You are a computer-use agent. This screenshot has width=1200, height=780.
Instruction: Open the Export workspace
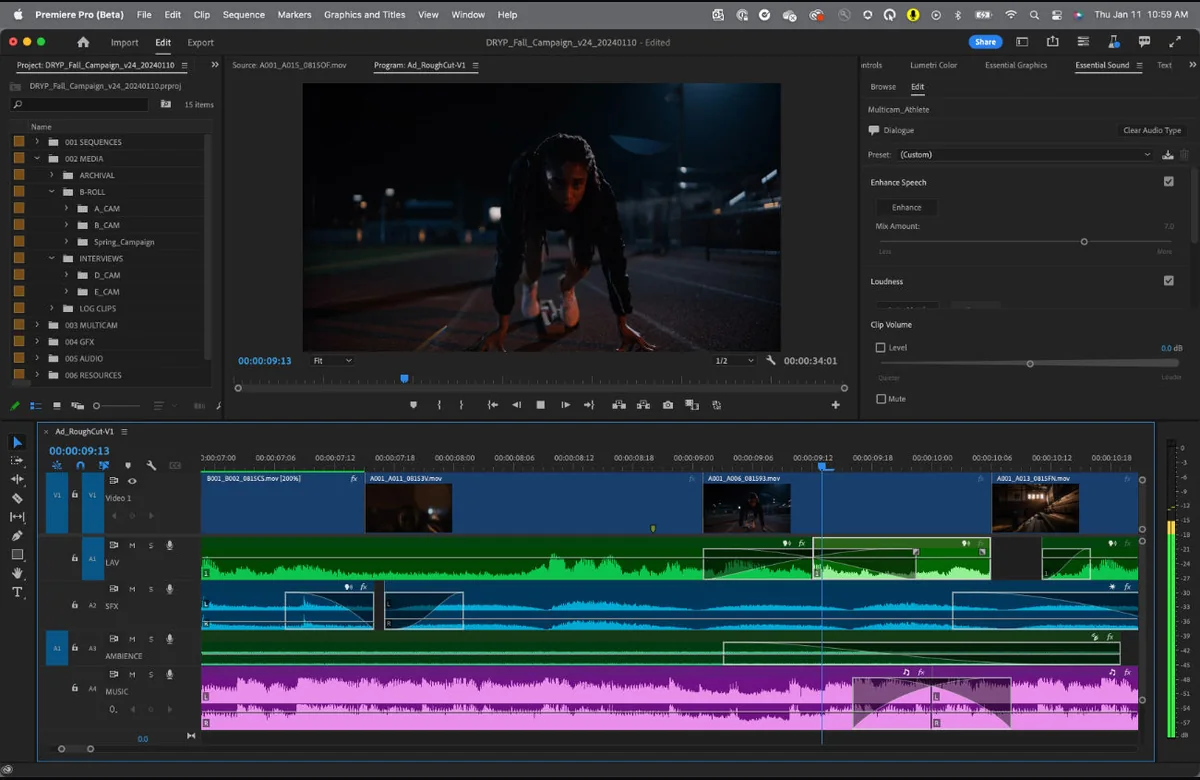tap(200, 43)
